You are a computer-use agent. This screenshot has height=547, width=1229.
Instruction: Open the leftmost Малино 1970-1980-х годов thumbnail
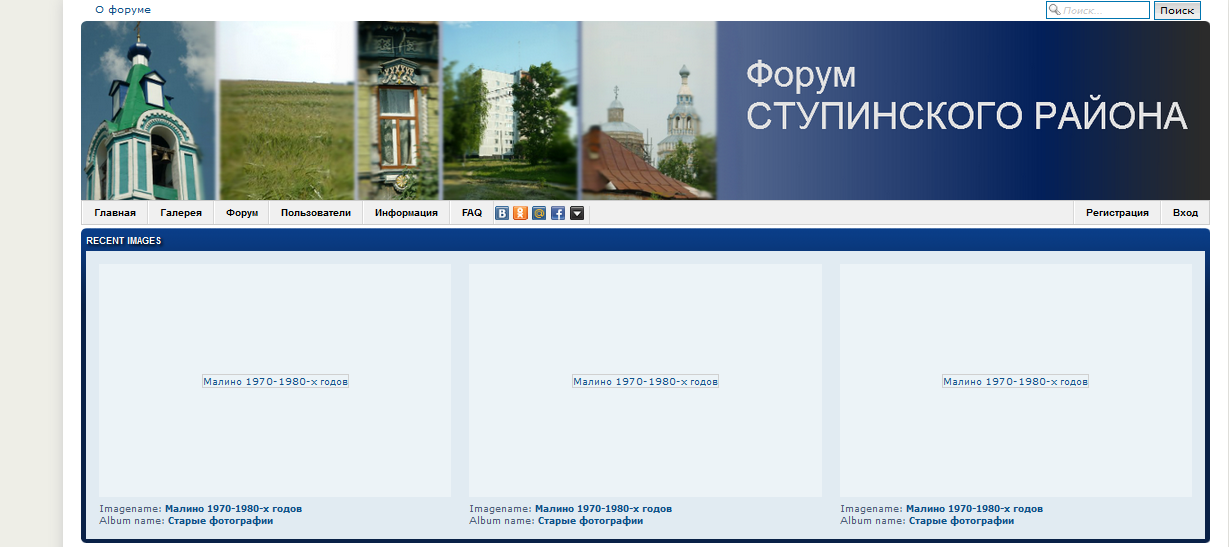pyautogui.click(x=275, y=381)
